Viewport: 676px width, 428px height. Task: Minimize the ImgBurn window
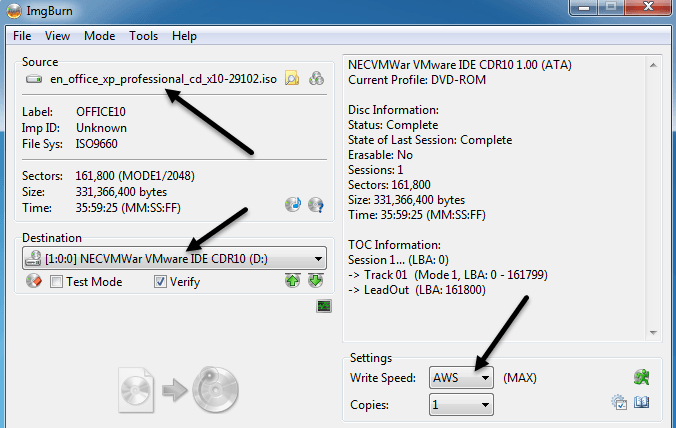point(584,7)
